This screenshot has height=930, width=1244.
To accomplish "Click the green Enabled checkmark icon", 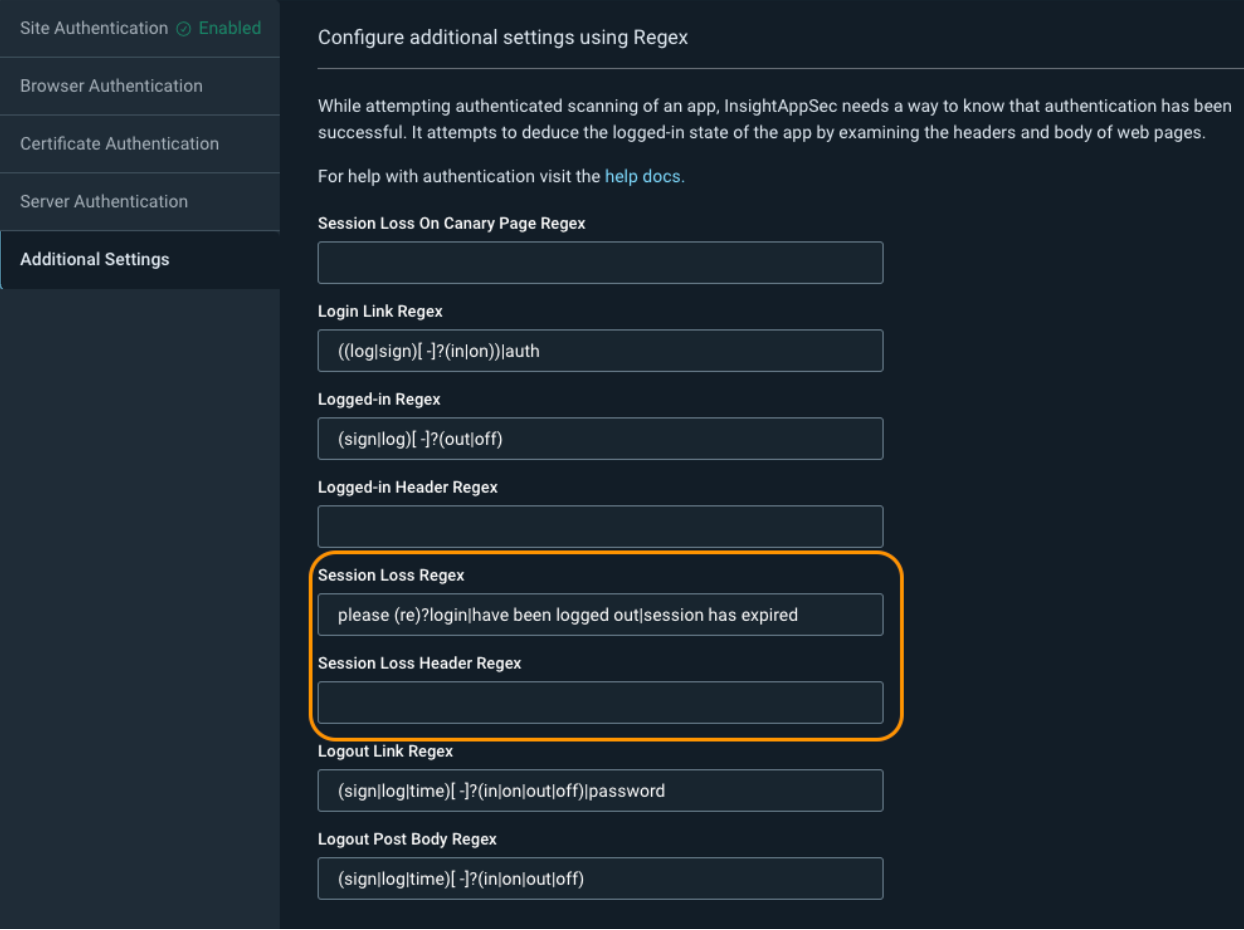I will point(184,29).
